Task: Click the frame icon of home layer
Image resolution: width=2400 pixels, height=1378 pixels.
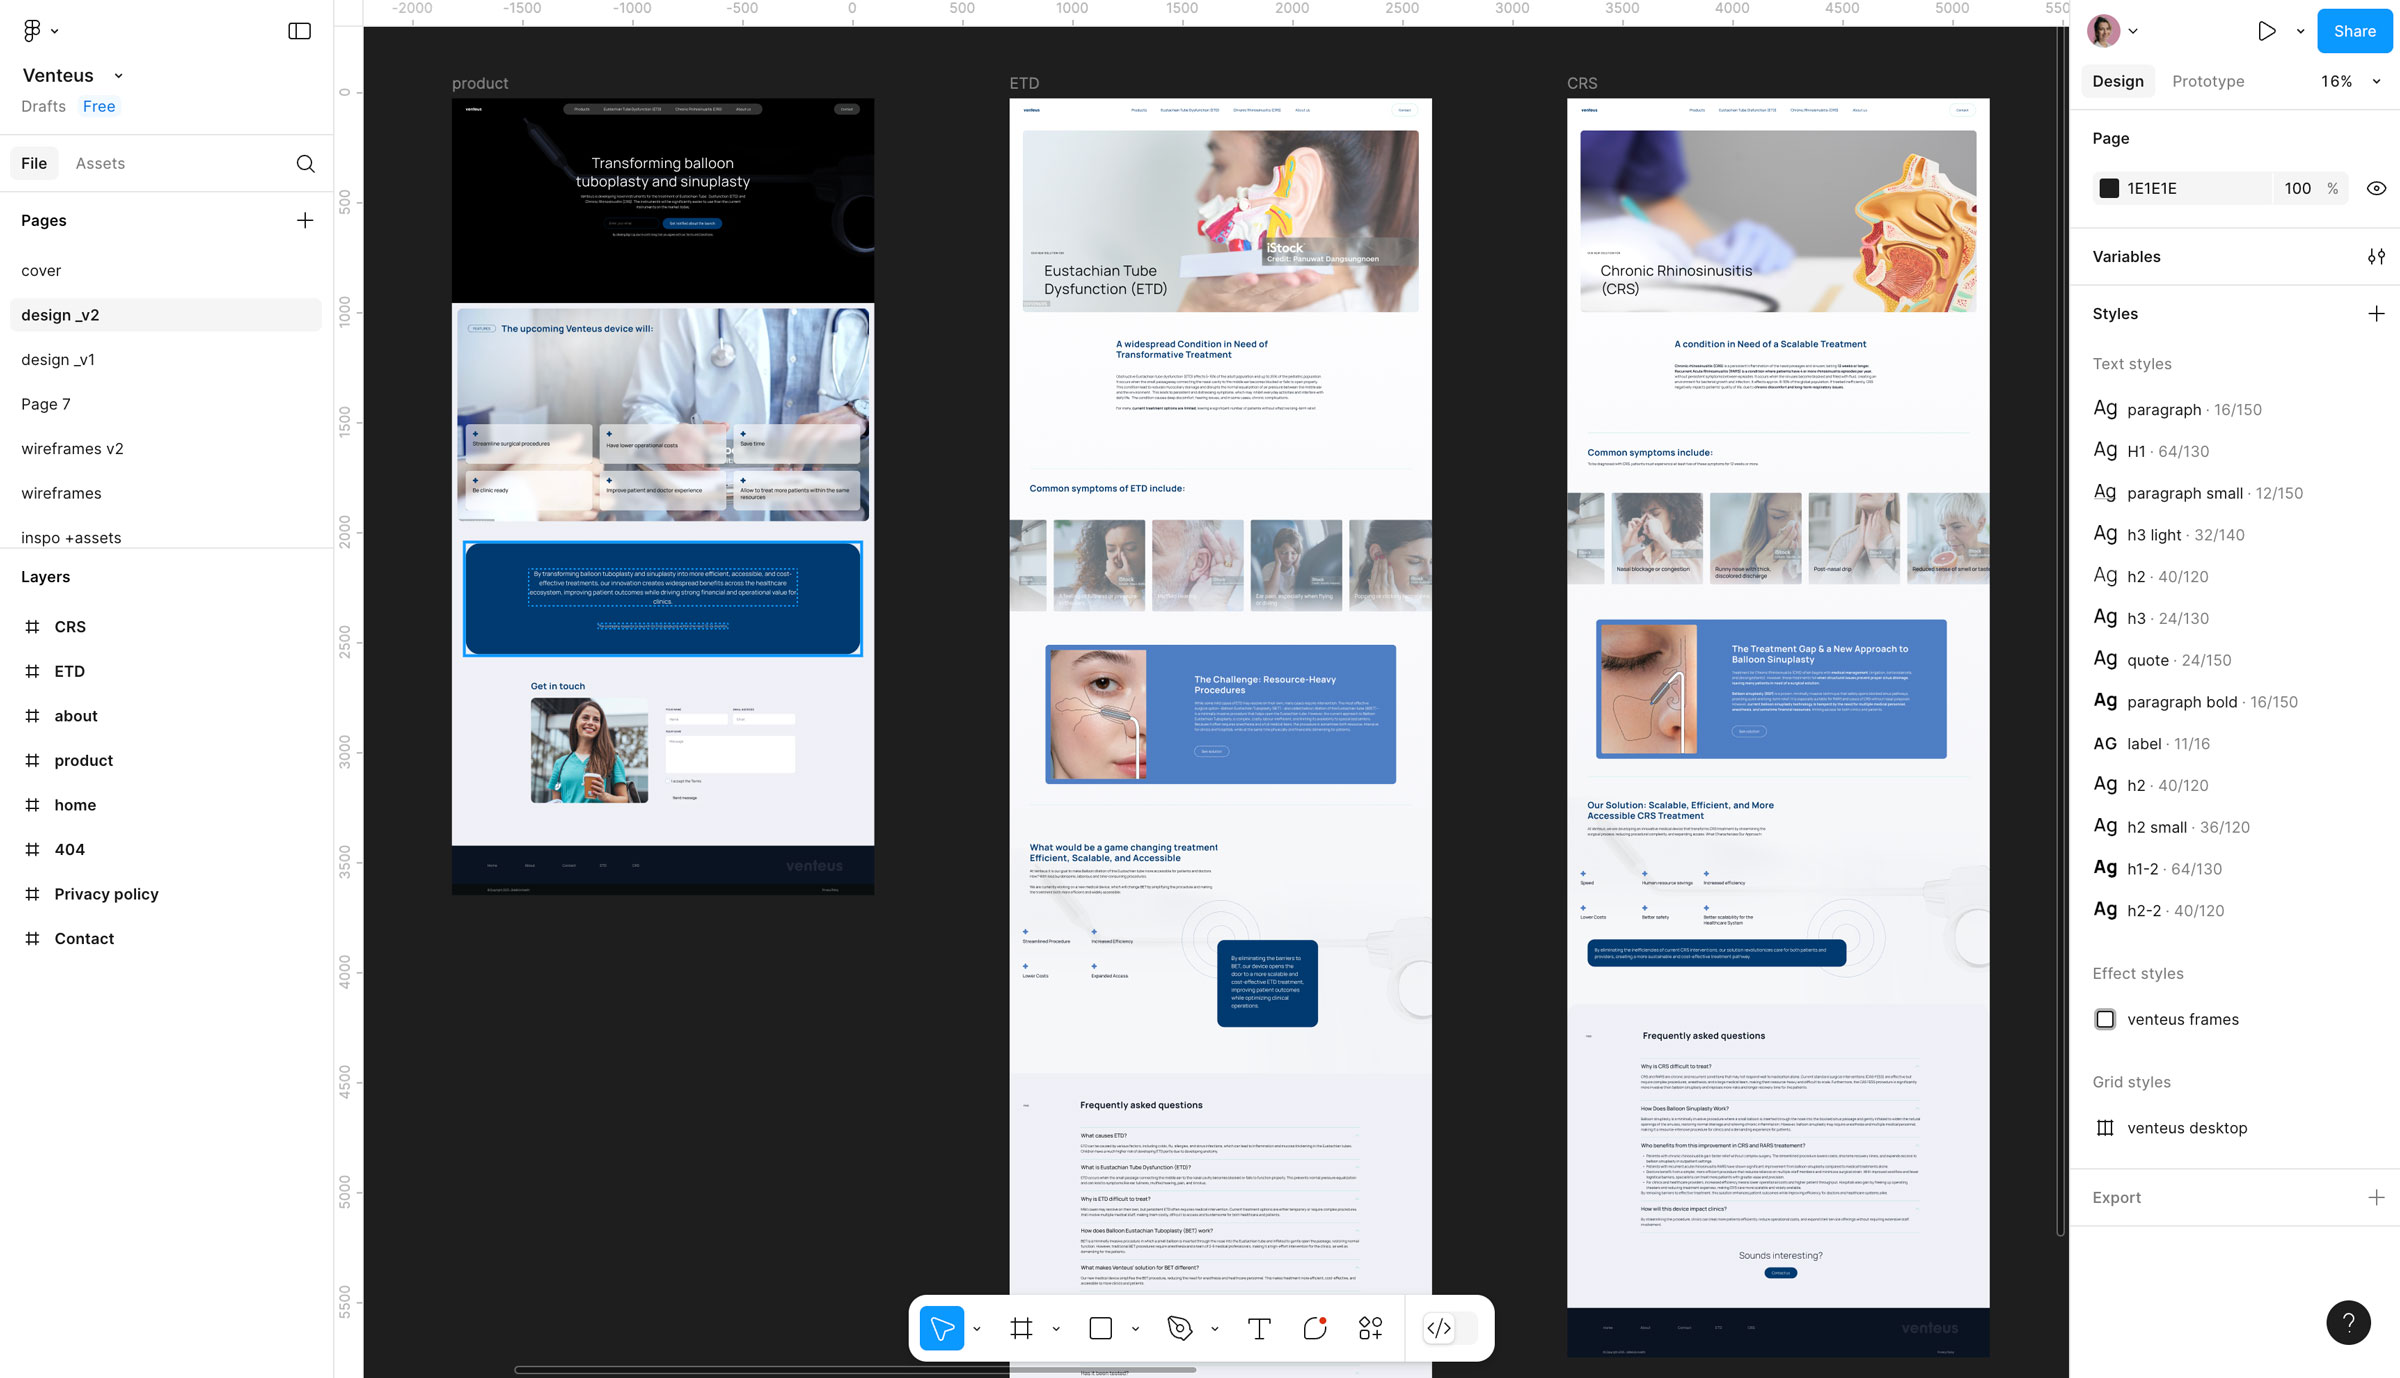Action: [32, 805]
